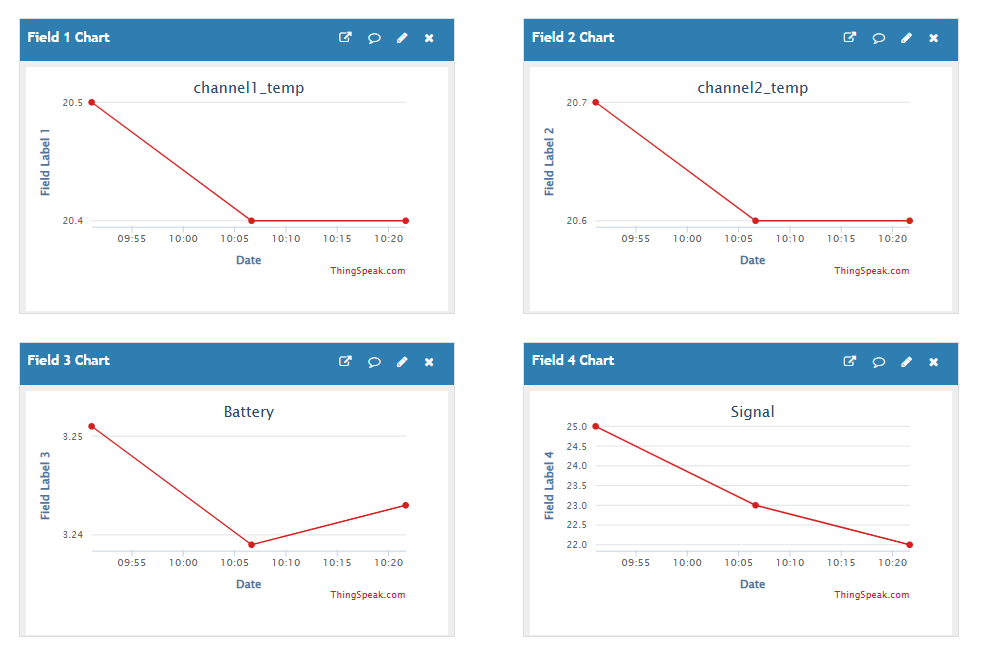The image size is (981, 651).
Task: Click the Date axis label under channel1_temp
Action: click(x=248, y=260)
